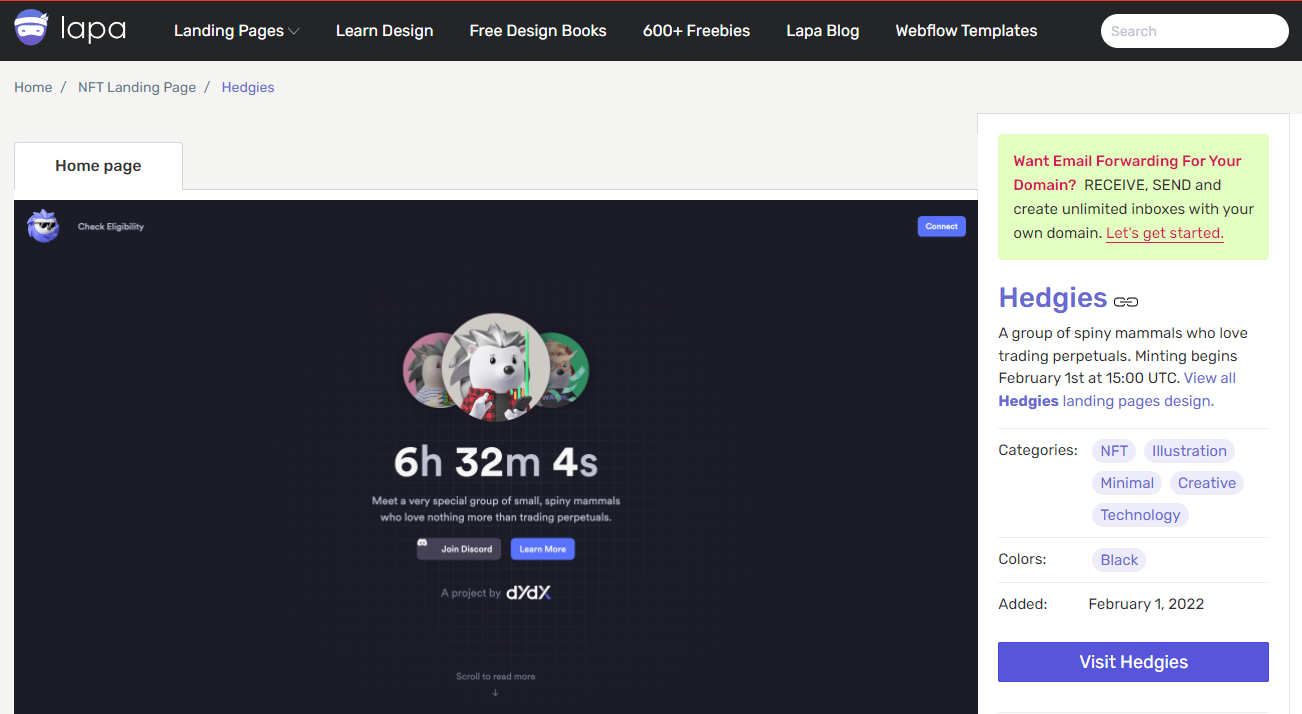Screen dimensions: 1302x714
Task: Open NFT Landing Page breadcrumb
Action: click(137, 87)
